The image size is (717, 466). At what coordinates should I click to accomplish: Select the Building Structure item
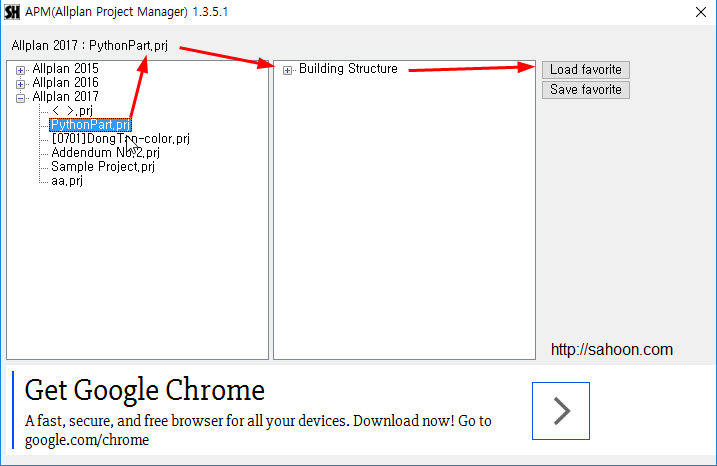click(348, 69)
